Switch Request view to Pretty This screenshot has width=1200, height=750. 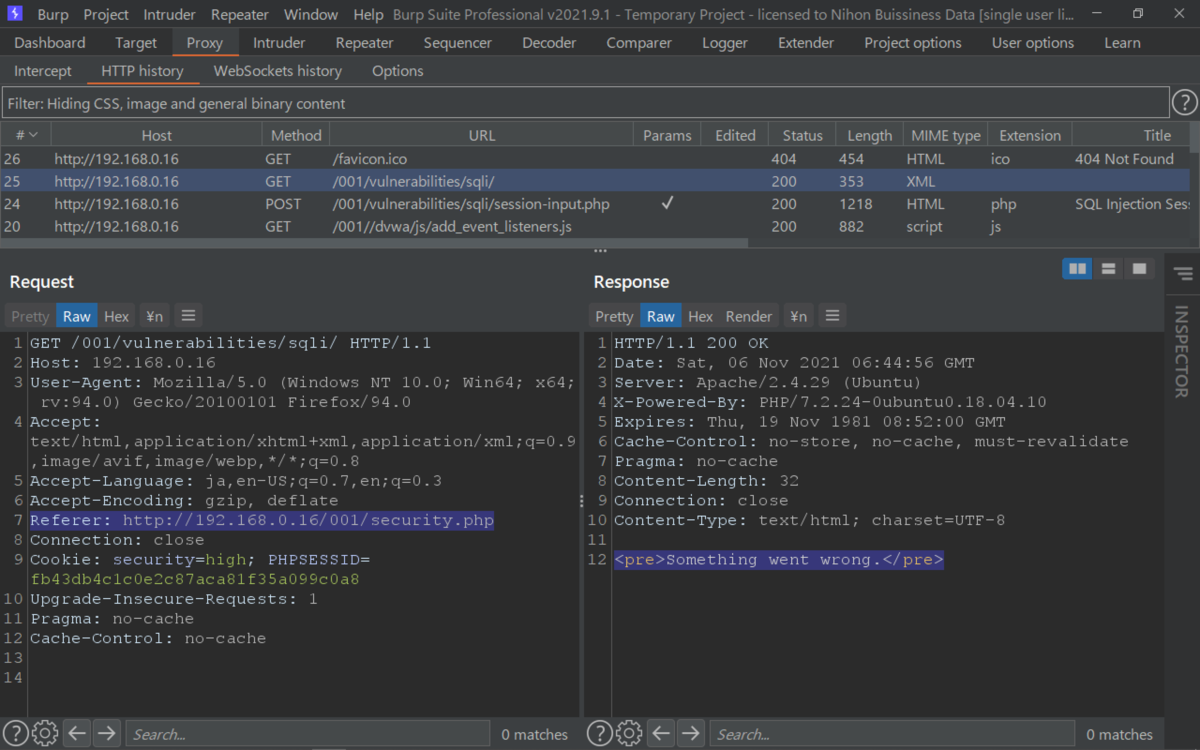(x=30, y=316)
